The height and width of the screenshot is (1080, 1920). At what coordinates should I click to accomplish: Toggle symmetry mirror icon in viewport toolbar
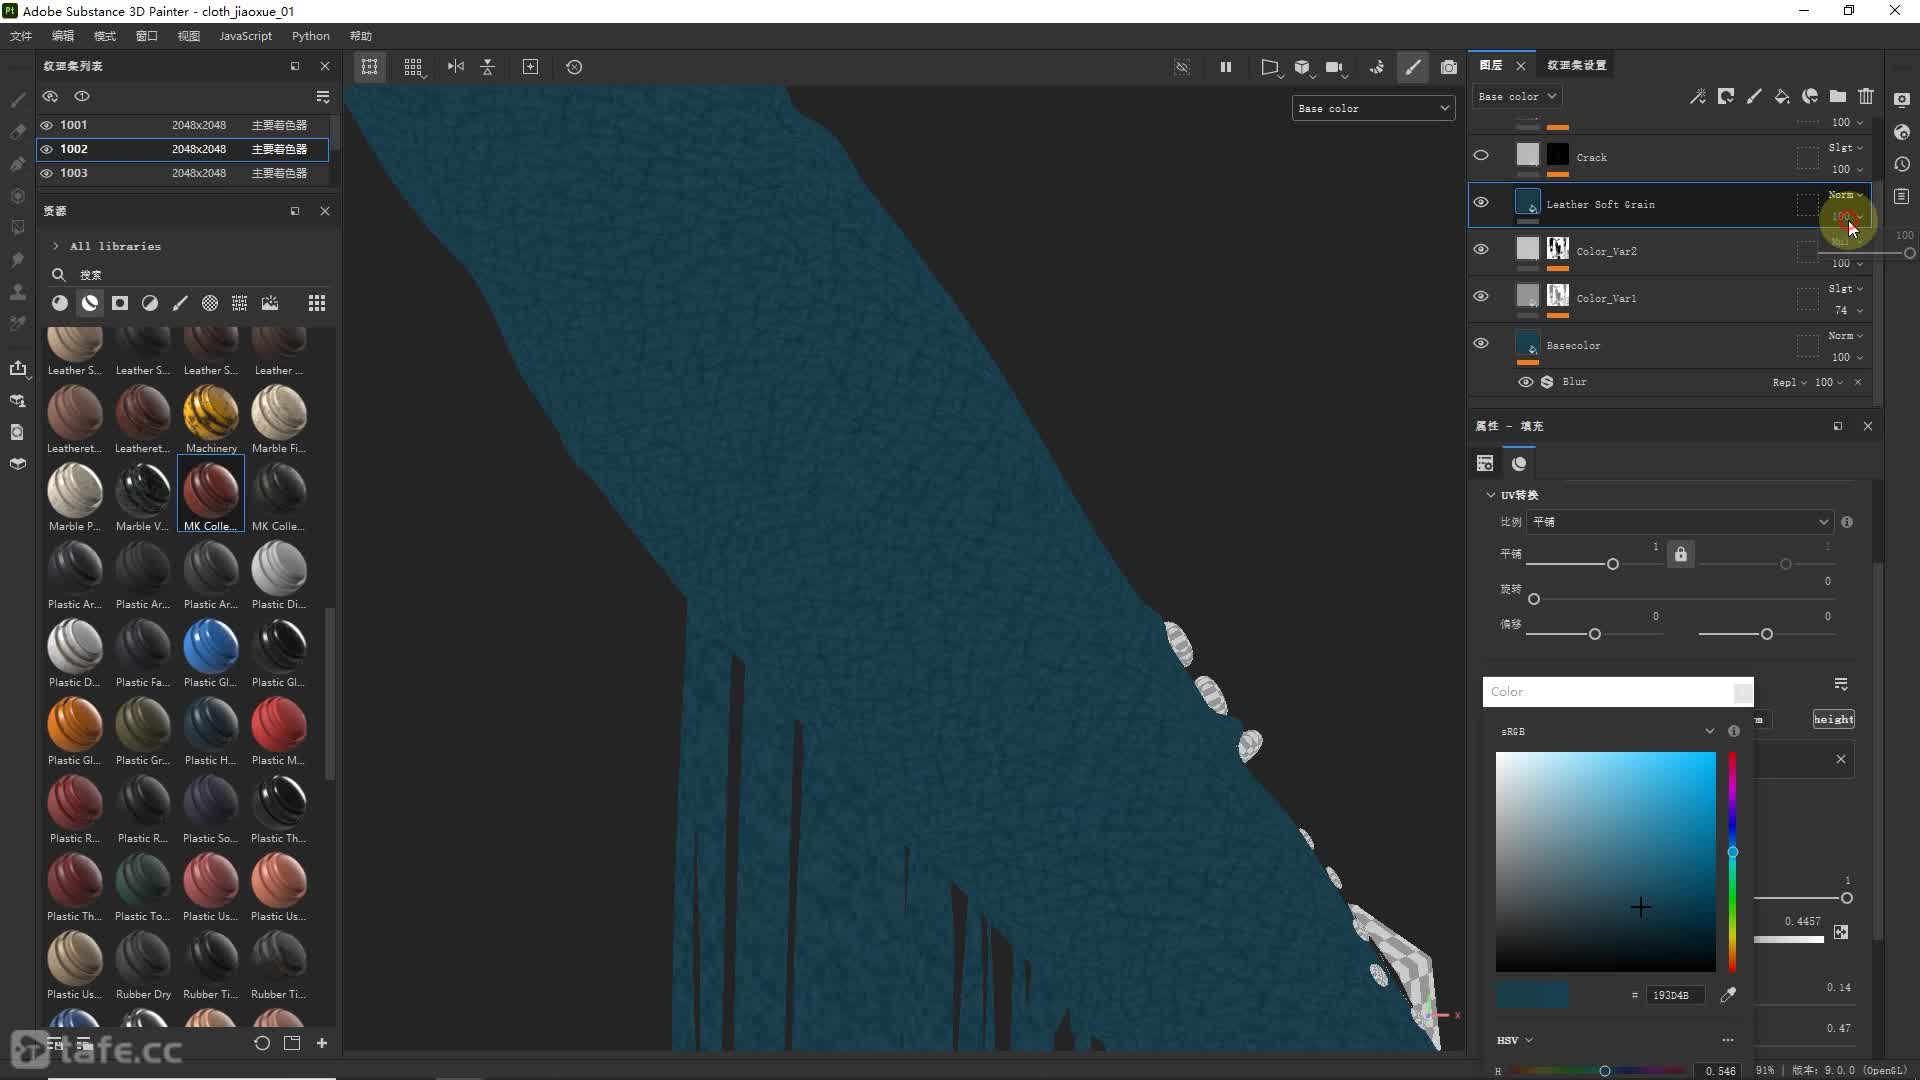[456, 67]
